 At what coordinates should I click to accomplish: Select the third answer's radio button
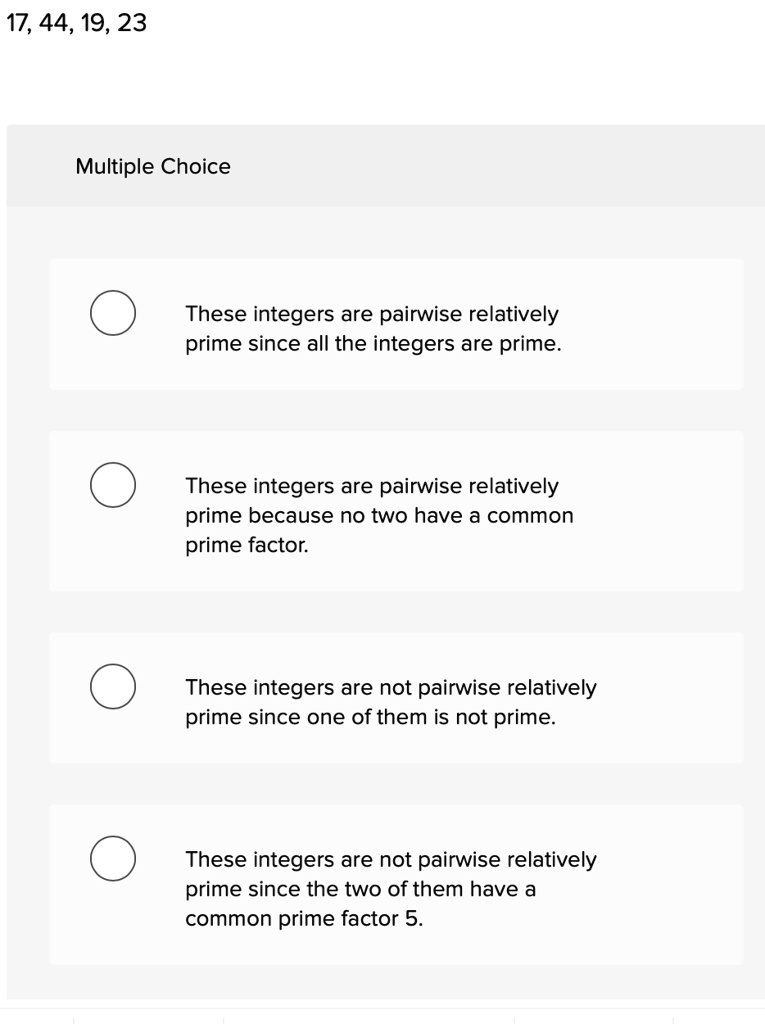[113, 687]
